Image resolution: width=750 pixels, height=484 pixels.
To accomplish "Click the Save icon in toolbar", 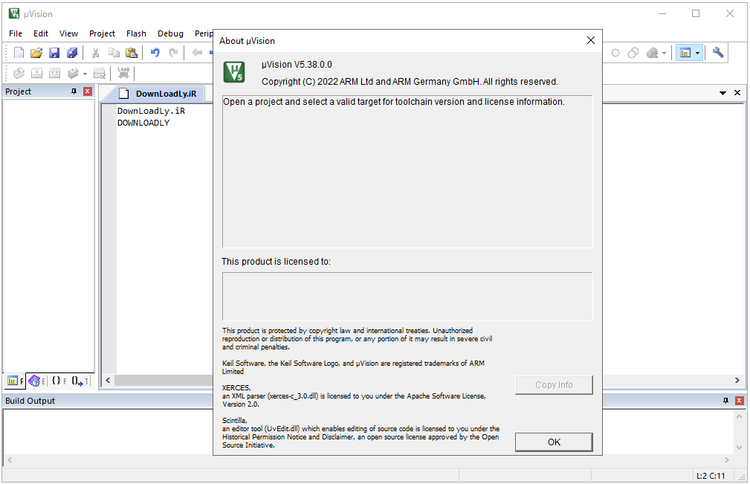I will tap(54, 53).
